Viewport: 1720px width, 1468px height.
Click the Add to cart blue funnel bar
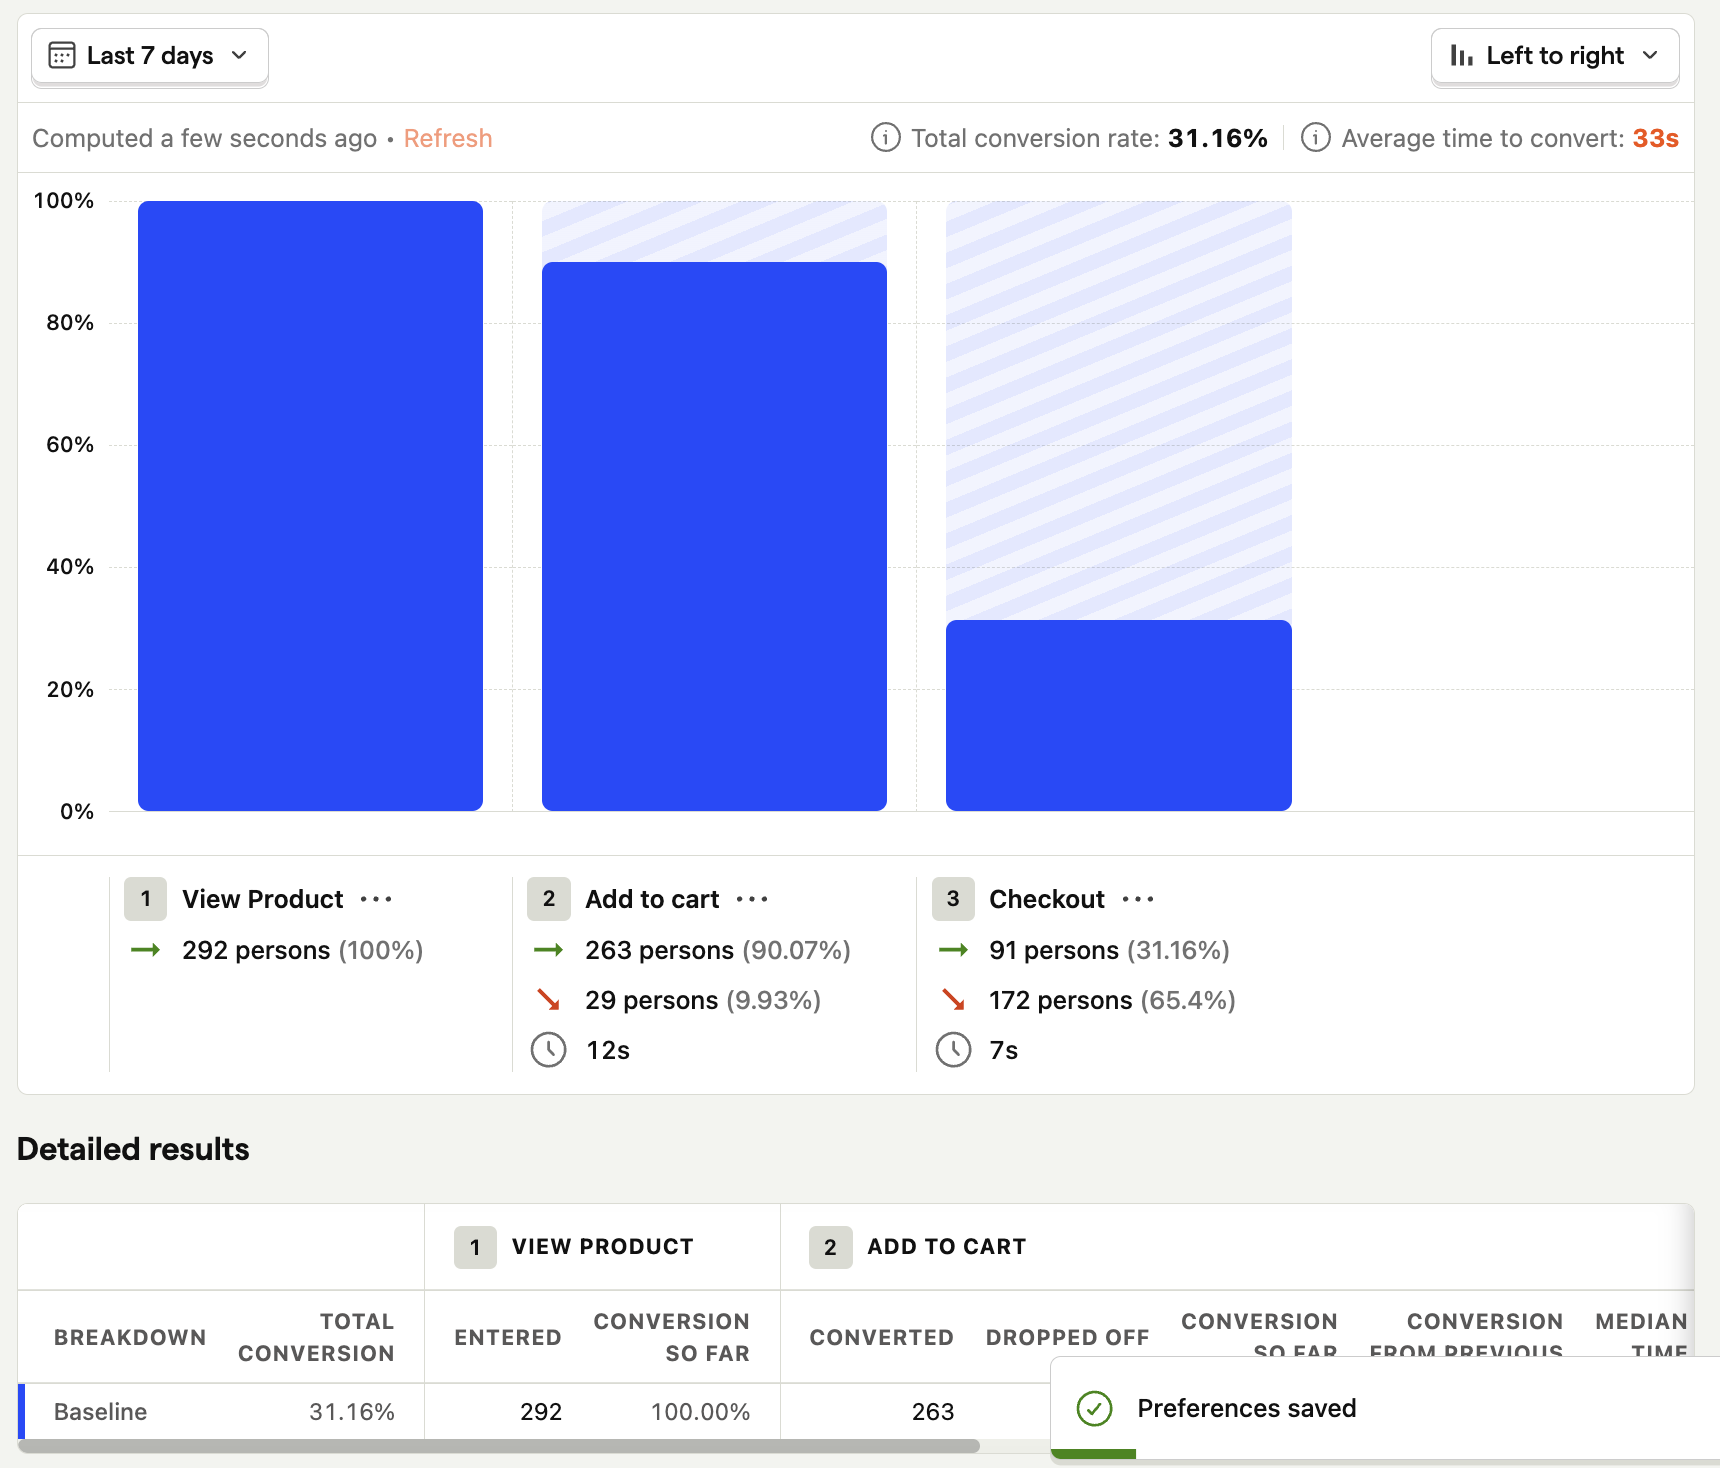point(714,536)
